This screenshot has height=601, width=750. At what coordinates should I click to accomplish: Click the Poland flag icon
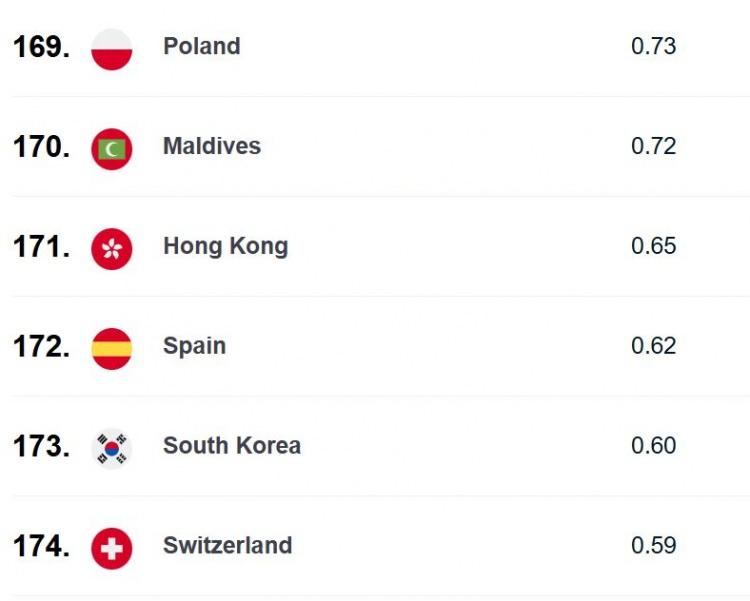click(111, 49)
